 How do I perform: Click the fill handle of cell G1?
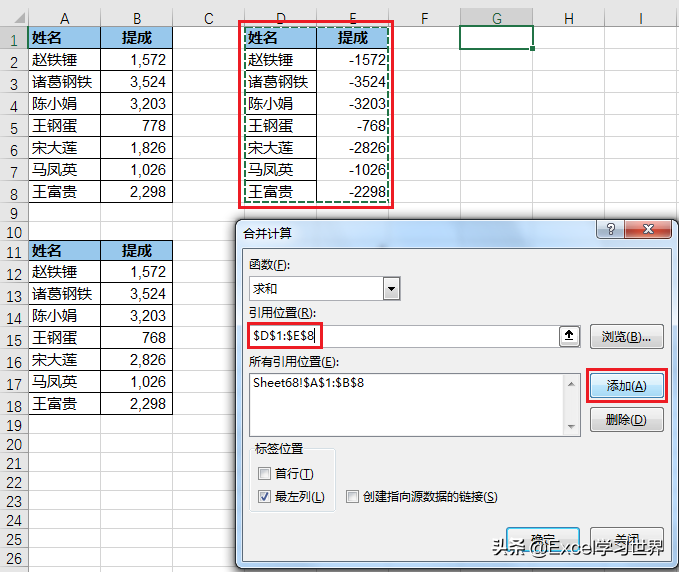click(532, 48)
